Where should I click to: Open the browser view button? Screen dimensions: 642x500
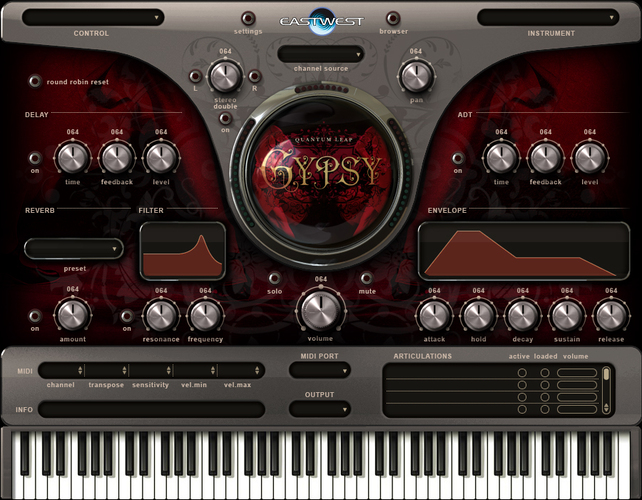click(392, 18)
